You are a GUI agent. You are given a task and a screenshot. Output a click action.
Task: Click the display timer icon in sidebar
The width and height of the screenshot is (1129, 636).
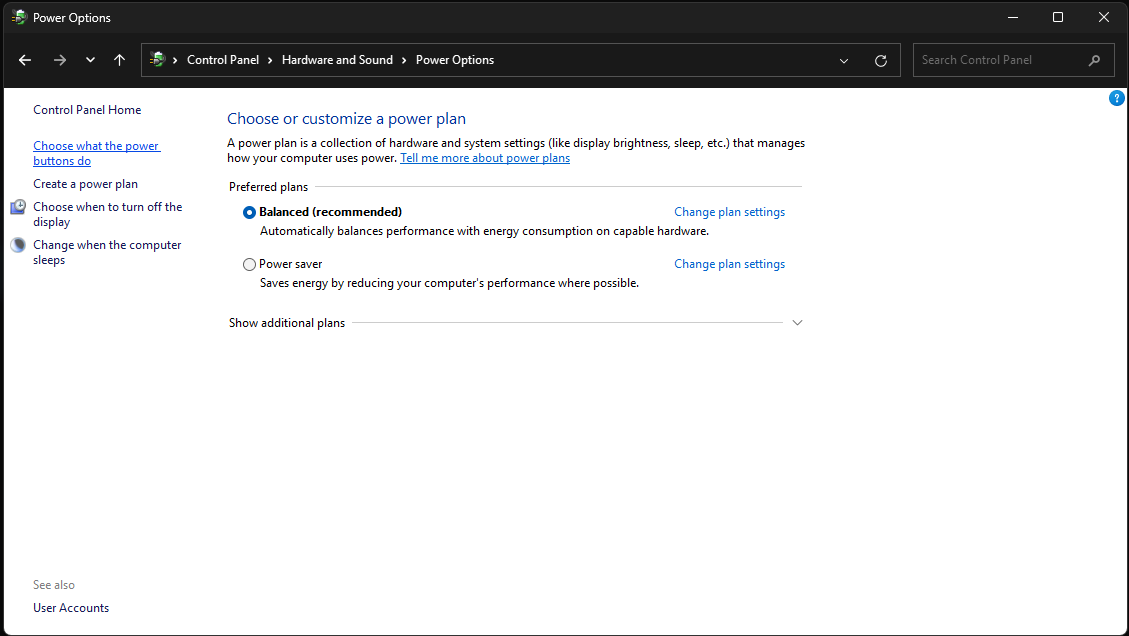tap(18, 207)
